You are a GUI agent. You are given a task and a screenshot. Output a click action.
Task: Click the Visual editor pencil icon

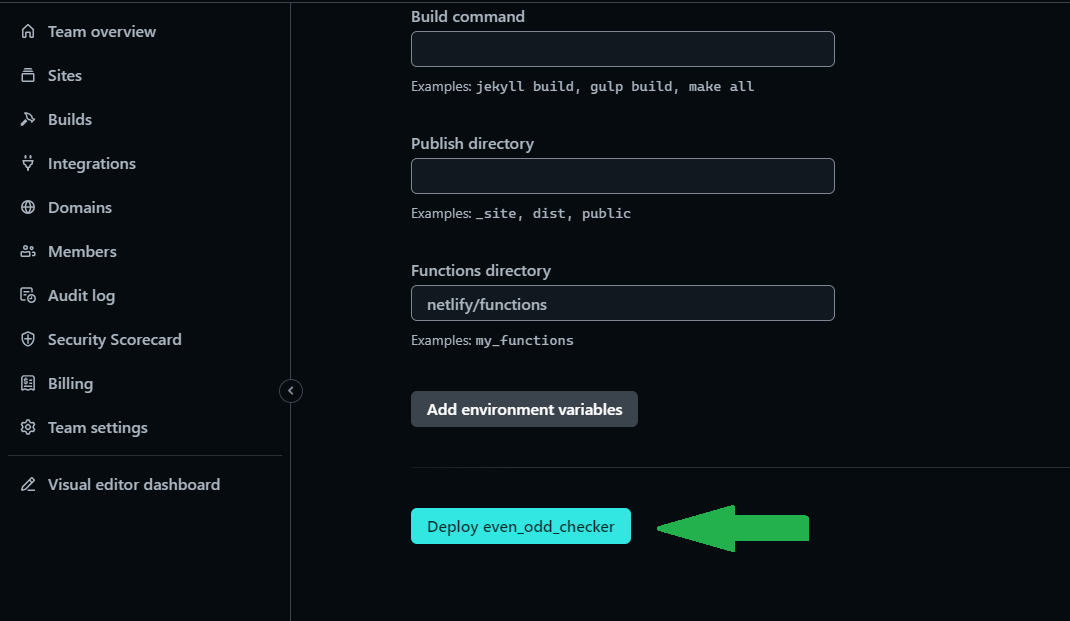(28, 485)
